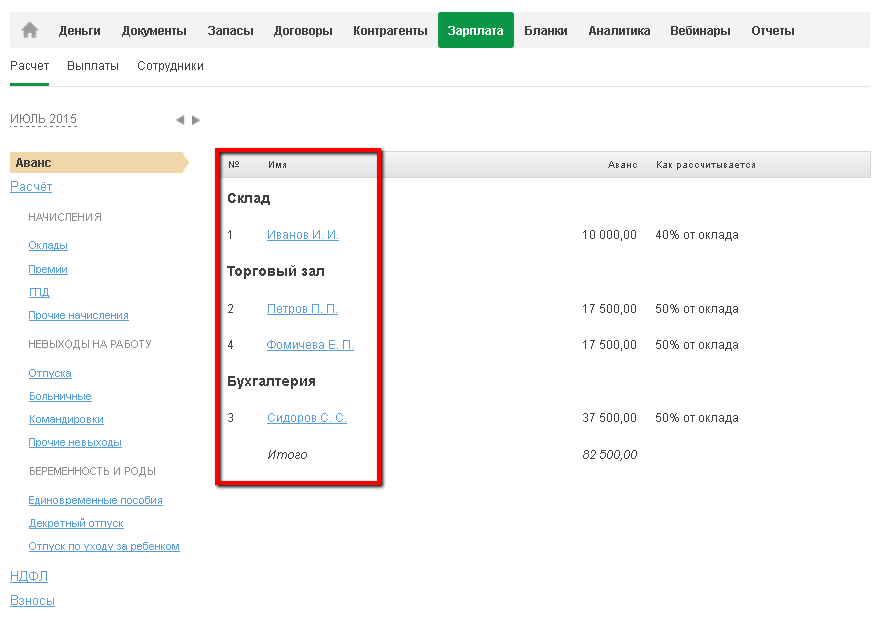Screen dimensions: 882x617
Task: Open employee Петров П. П.
Action: click(302, 309)
